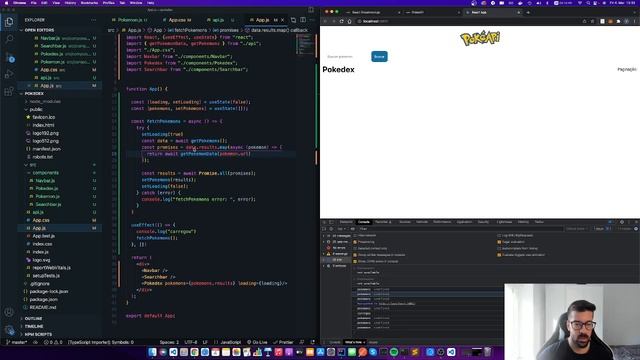Toggle the Log XMLHttpRequests checkbox
This screenshot has width=640, height=360.
(499, 236)
